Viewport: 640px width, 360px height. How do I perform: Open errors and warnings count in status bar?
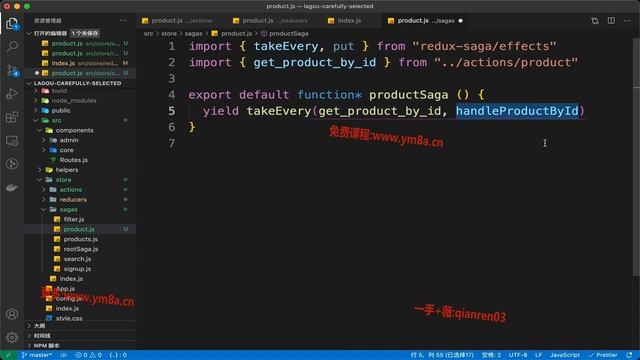[89, 355]
